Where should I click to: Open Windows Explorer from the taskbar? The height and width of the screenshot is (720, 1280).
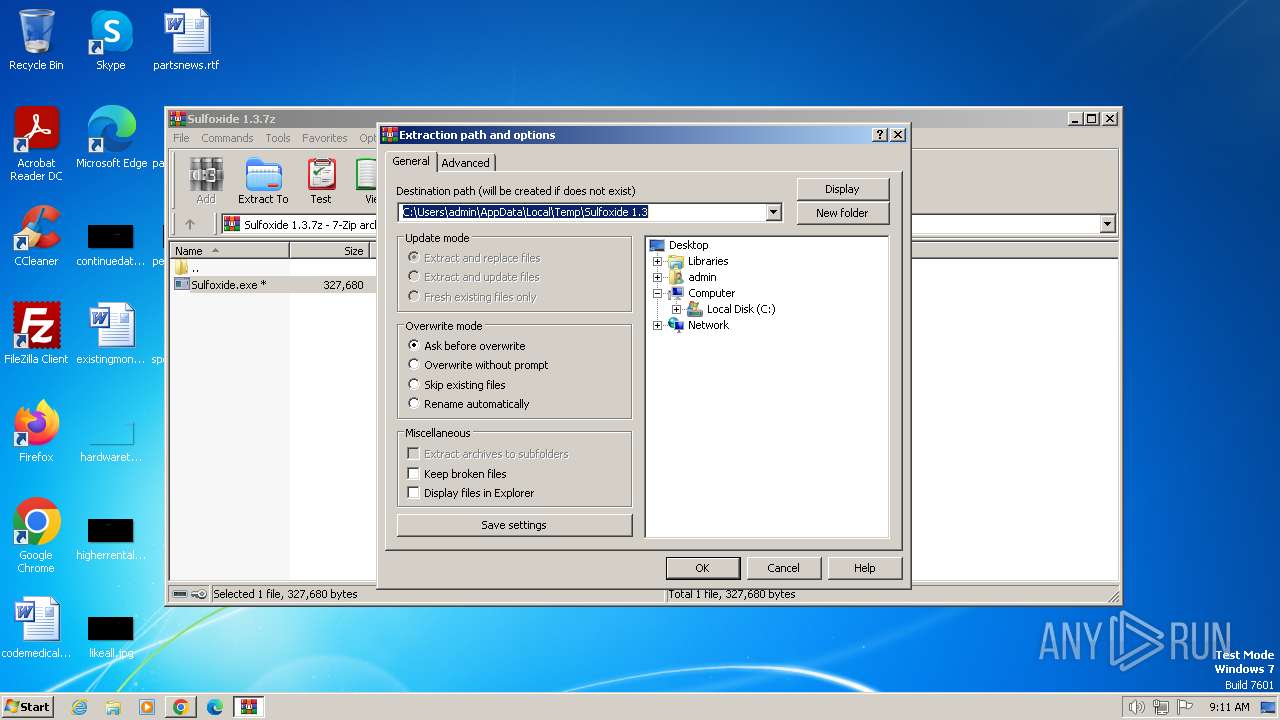[113, 707]
